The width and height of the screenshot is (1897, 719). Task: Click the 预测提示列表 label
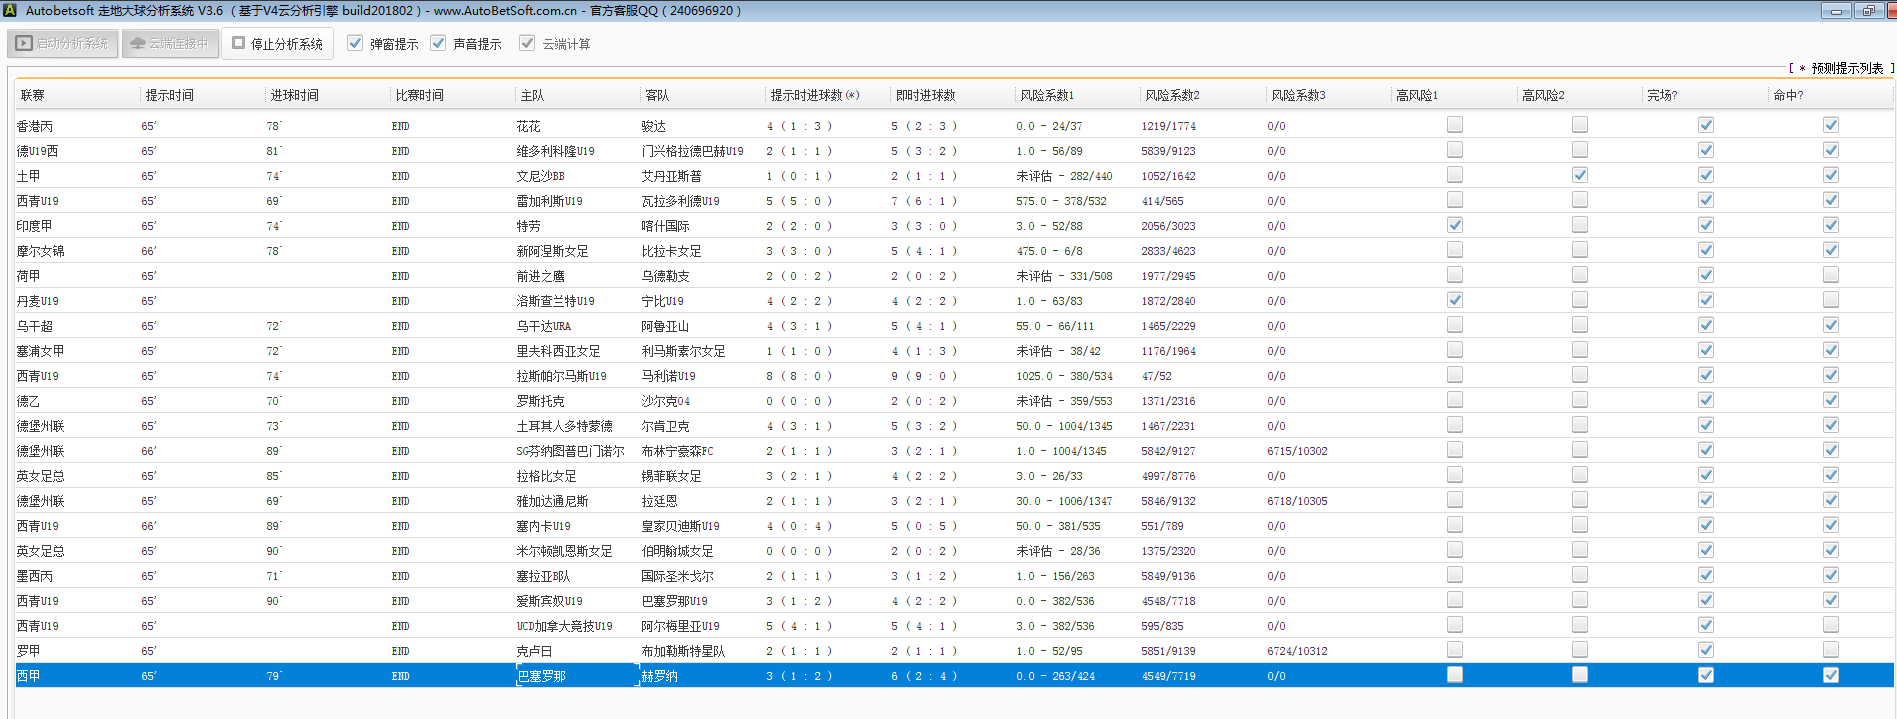1846,68
